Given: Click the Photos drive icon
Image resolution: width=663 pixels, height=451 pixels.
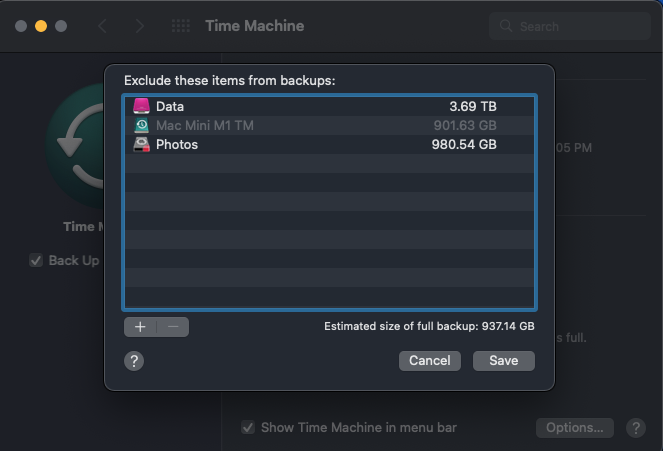Looking at the screenshot, I should [x=142, y=145].
